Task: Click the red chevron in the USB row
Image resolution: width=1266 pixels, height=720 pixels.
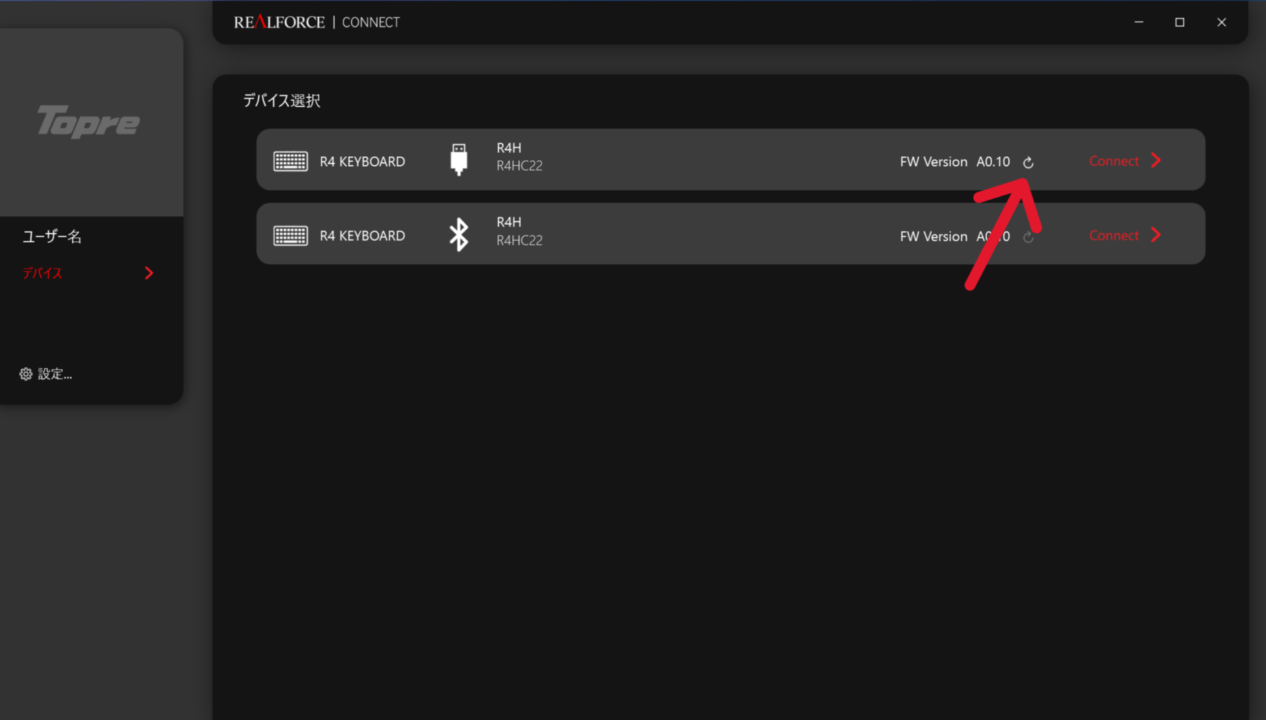Action: [1156, 160]
